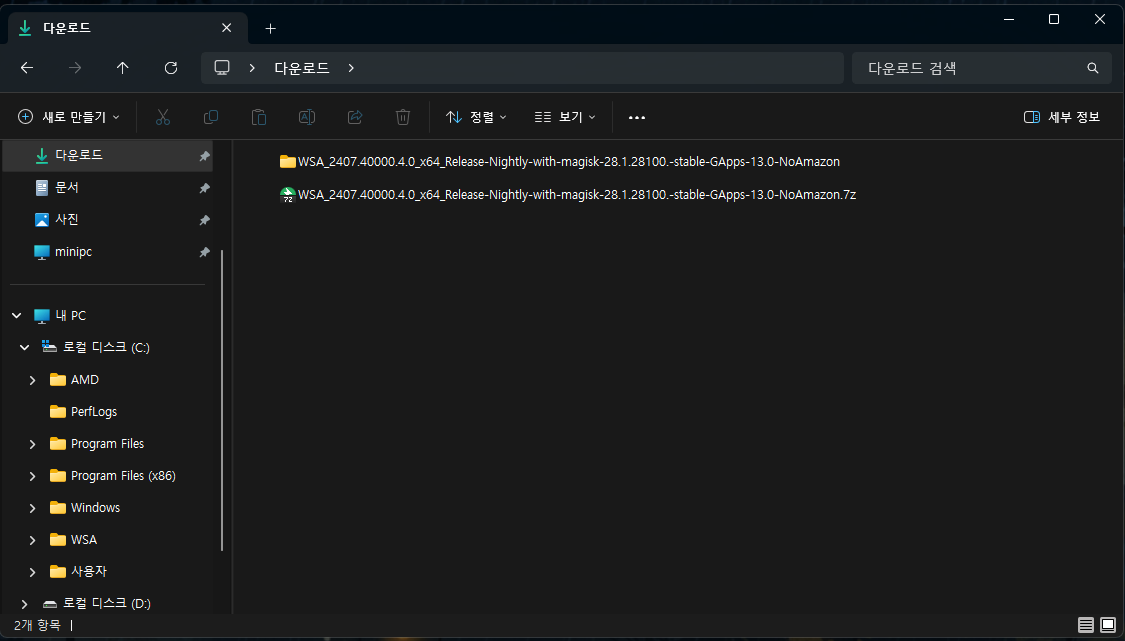Open the more options ellipsis menu
This screenshot has width=1125, height=641.
(637, 117)
